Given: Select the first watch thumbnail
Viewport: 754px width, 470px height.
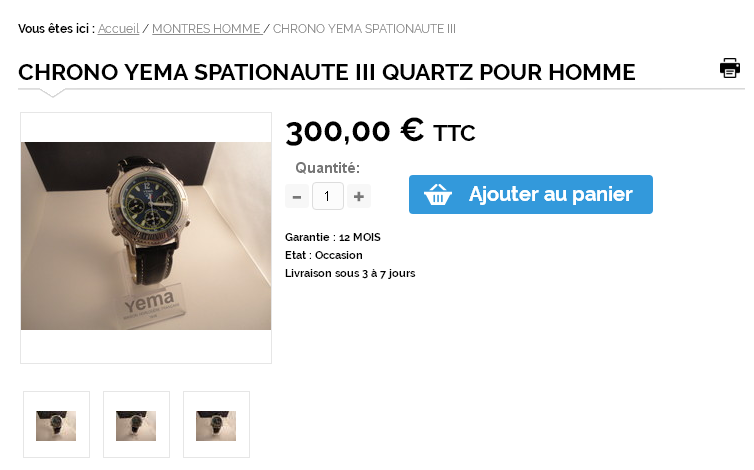Looking at the screenshot, I should (56, 425).
